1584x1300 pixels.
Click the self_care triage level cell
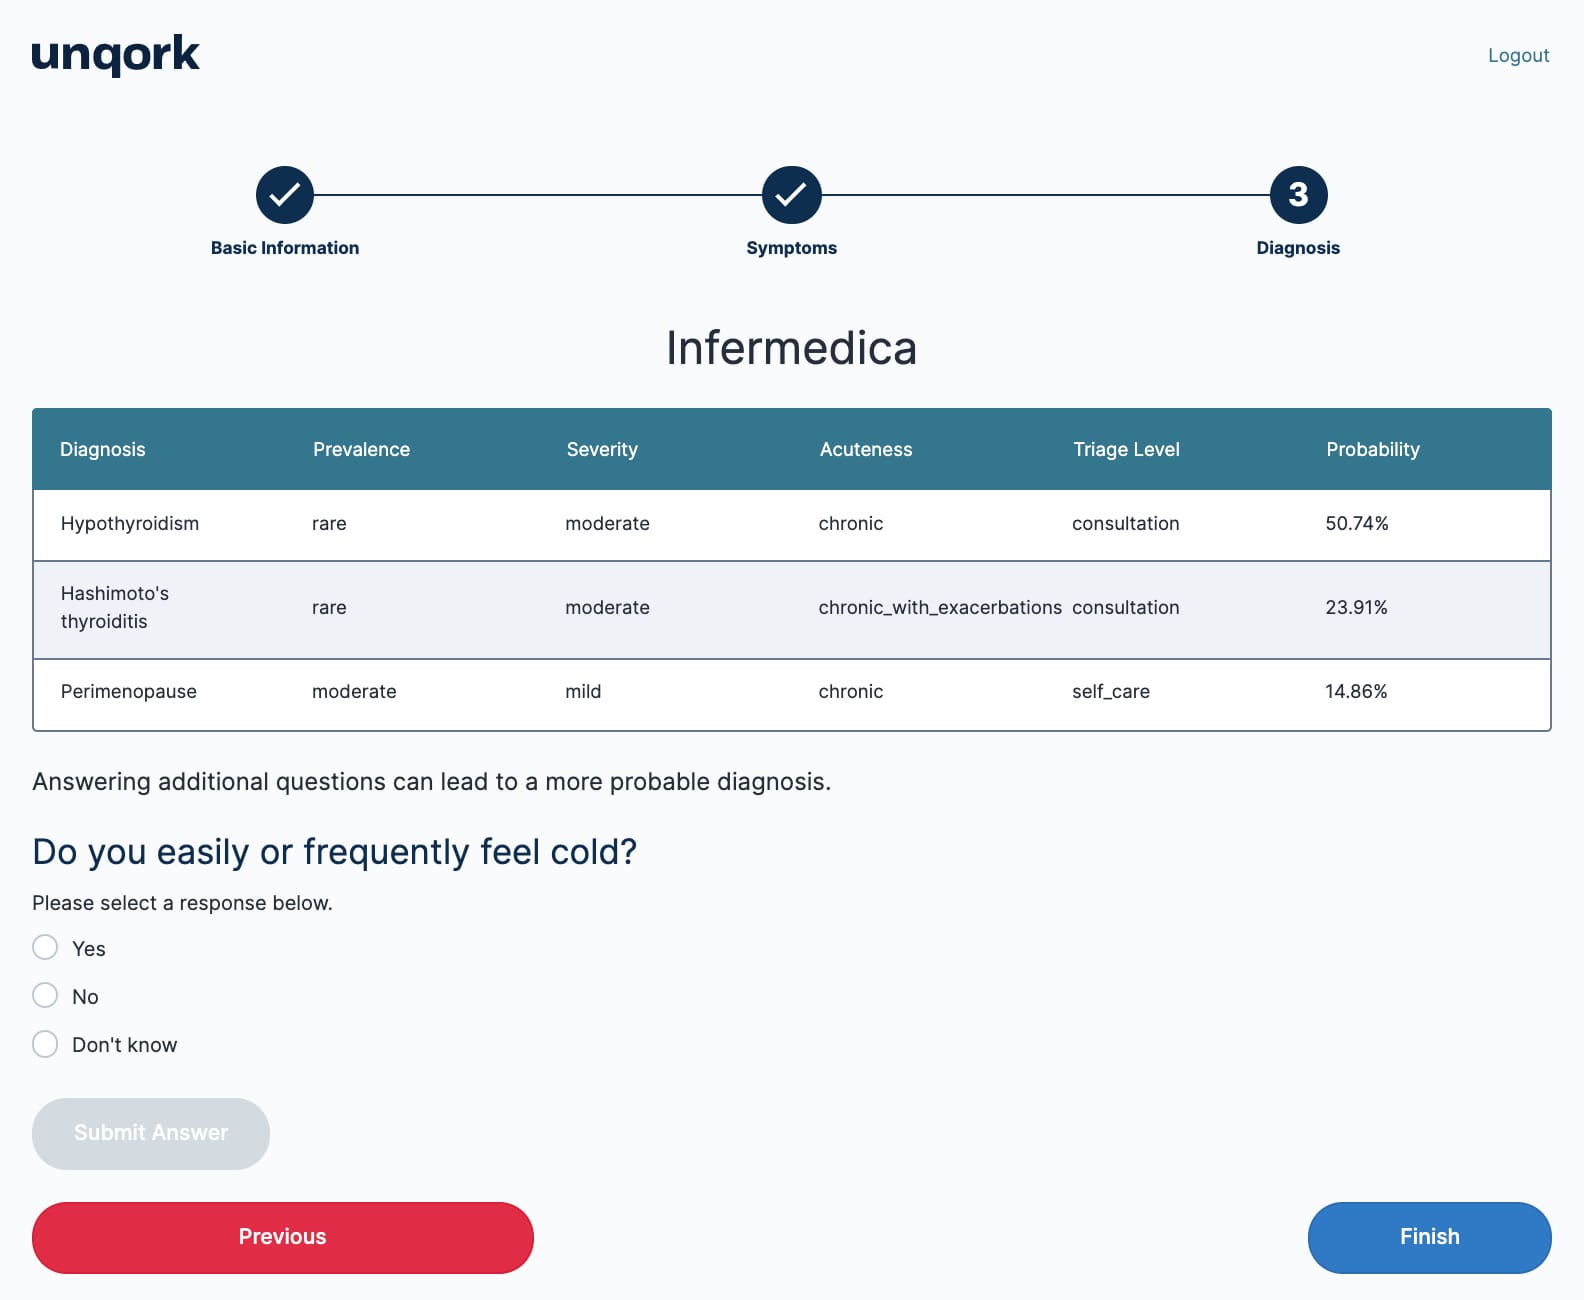(1111, 692)
